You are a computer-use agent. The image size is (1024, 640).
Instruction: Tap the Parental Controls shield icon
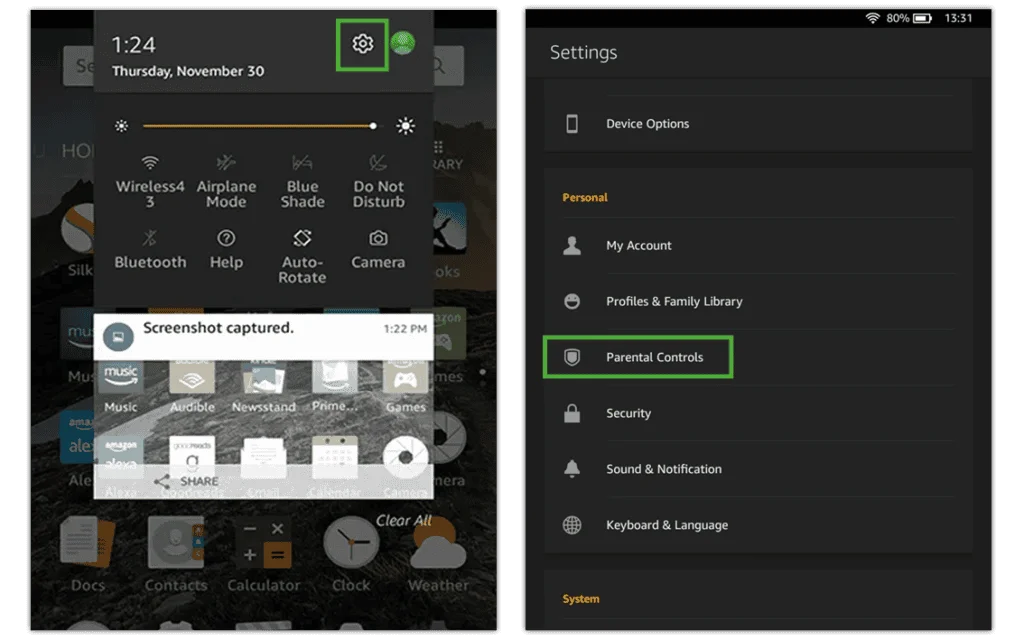[x=572, y=357]
